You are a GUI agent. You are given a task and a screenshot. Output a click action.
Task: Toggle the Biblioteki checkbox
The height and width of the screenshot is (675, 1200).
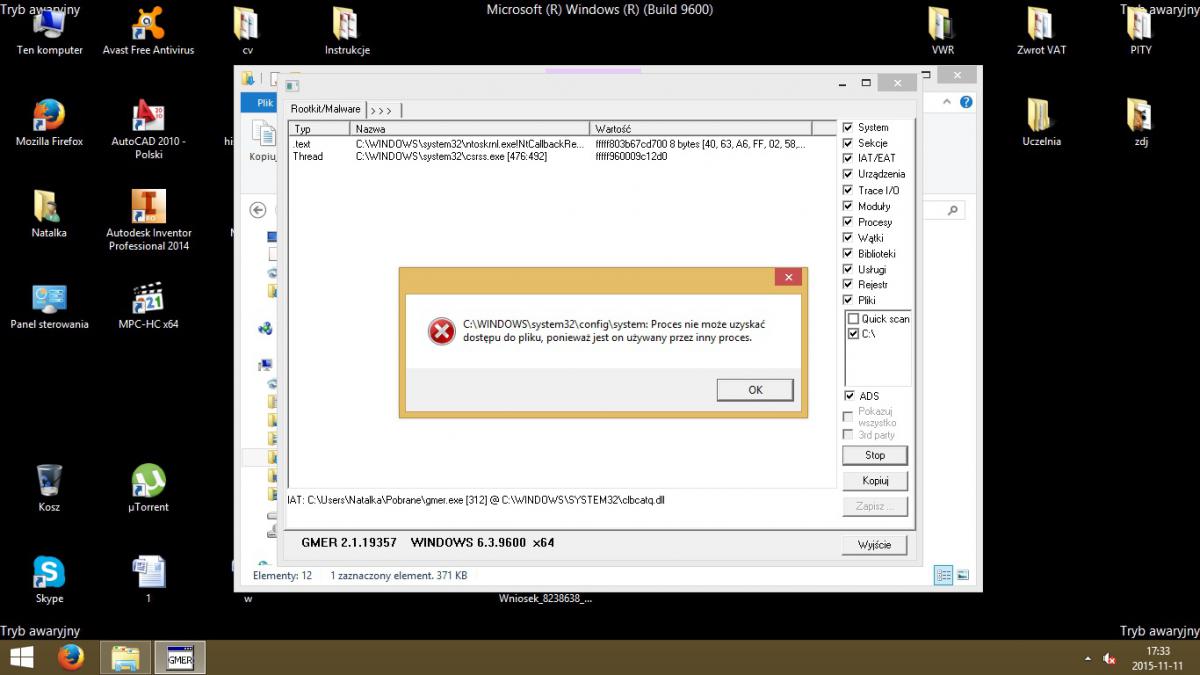click(x=848, y=254)
